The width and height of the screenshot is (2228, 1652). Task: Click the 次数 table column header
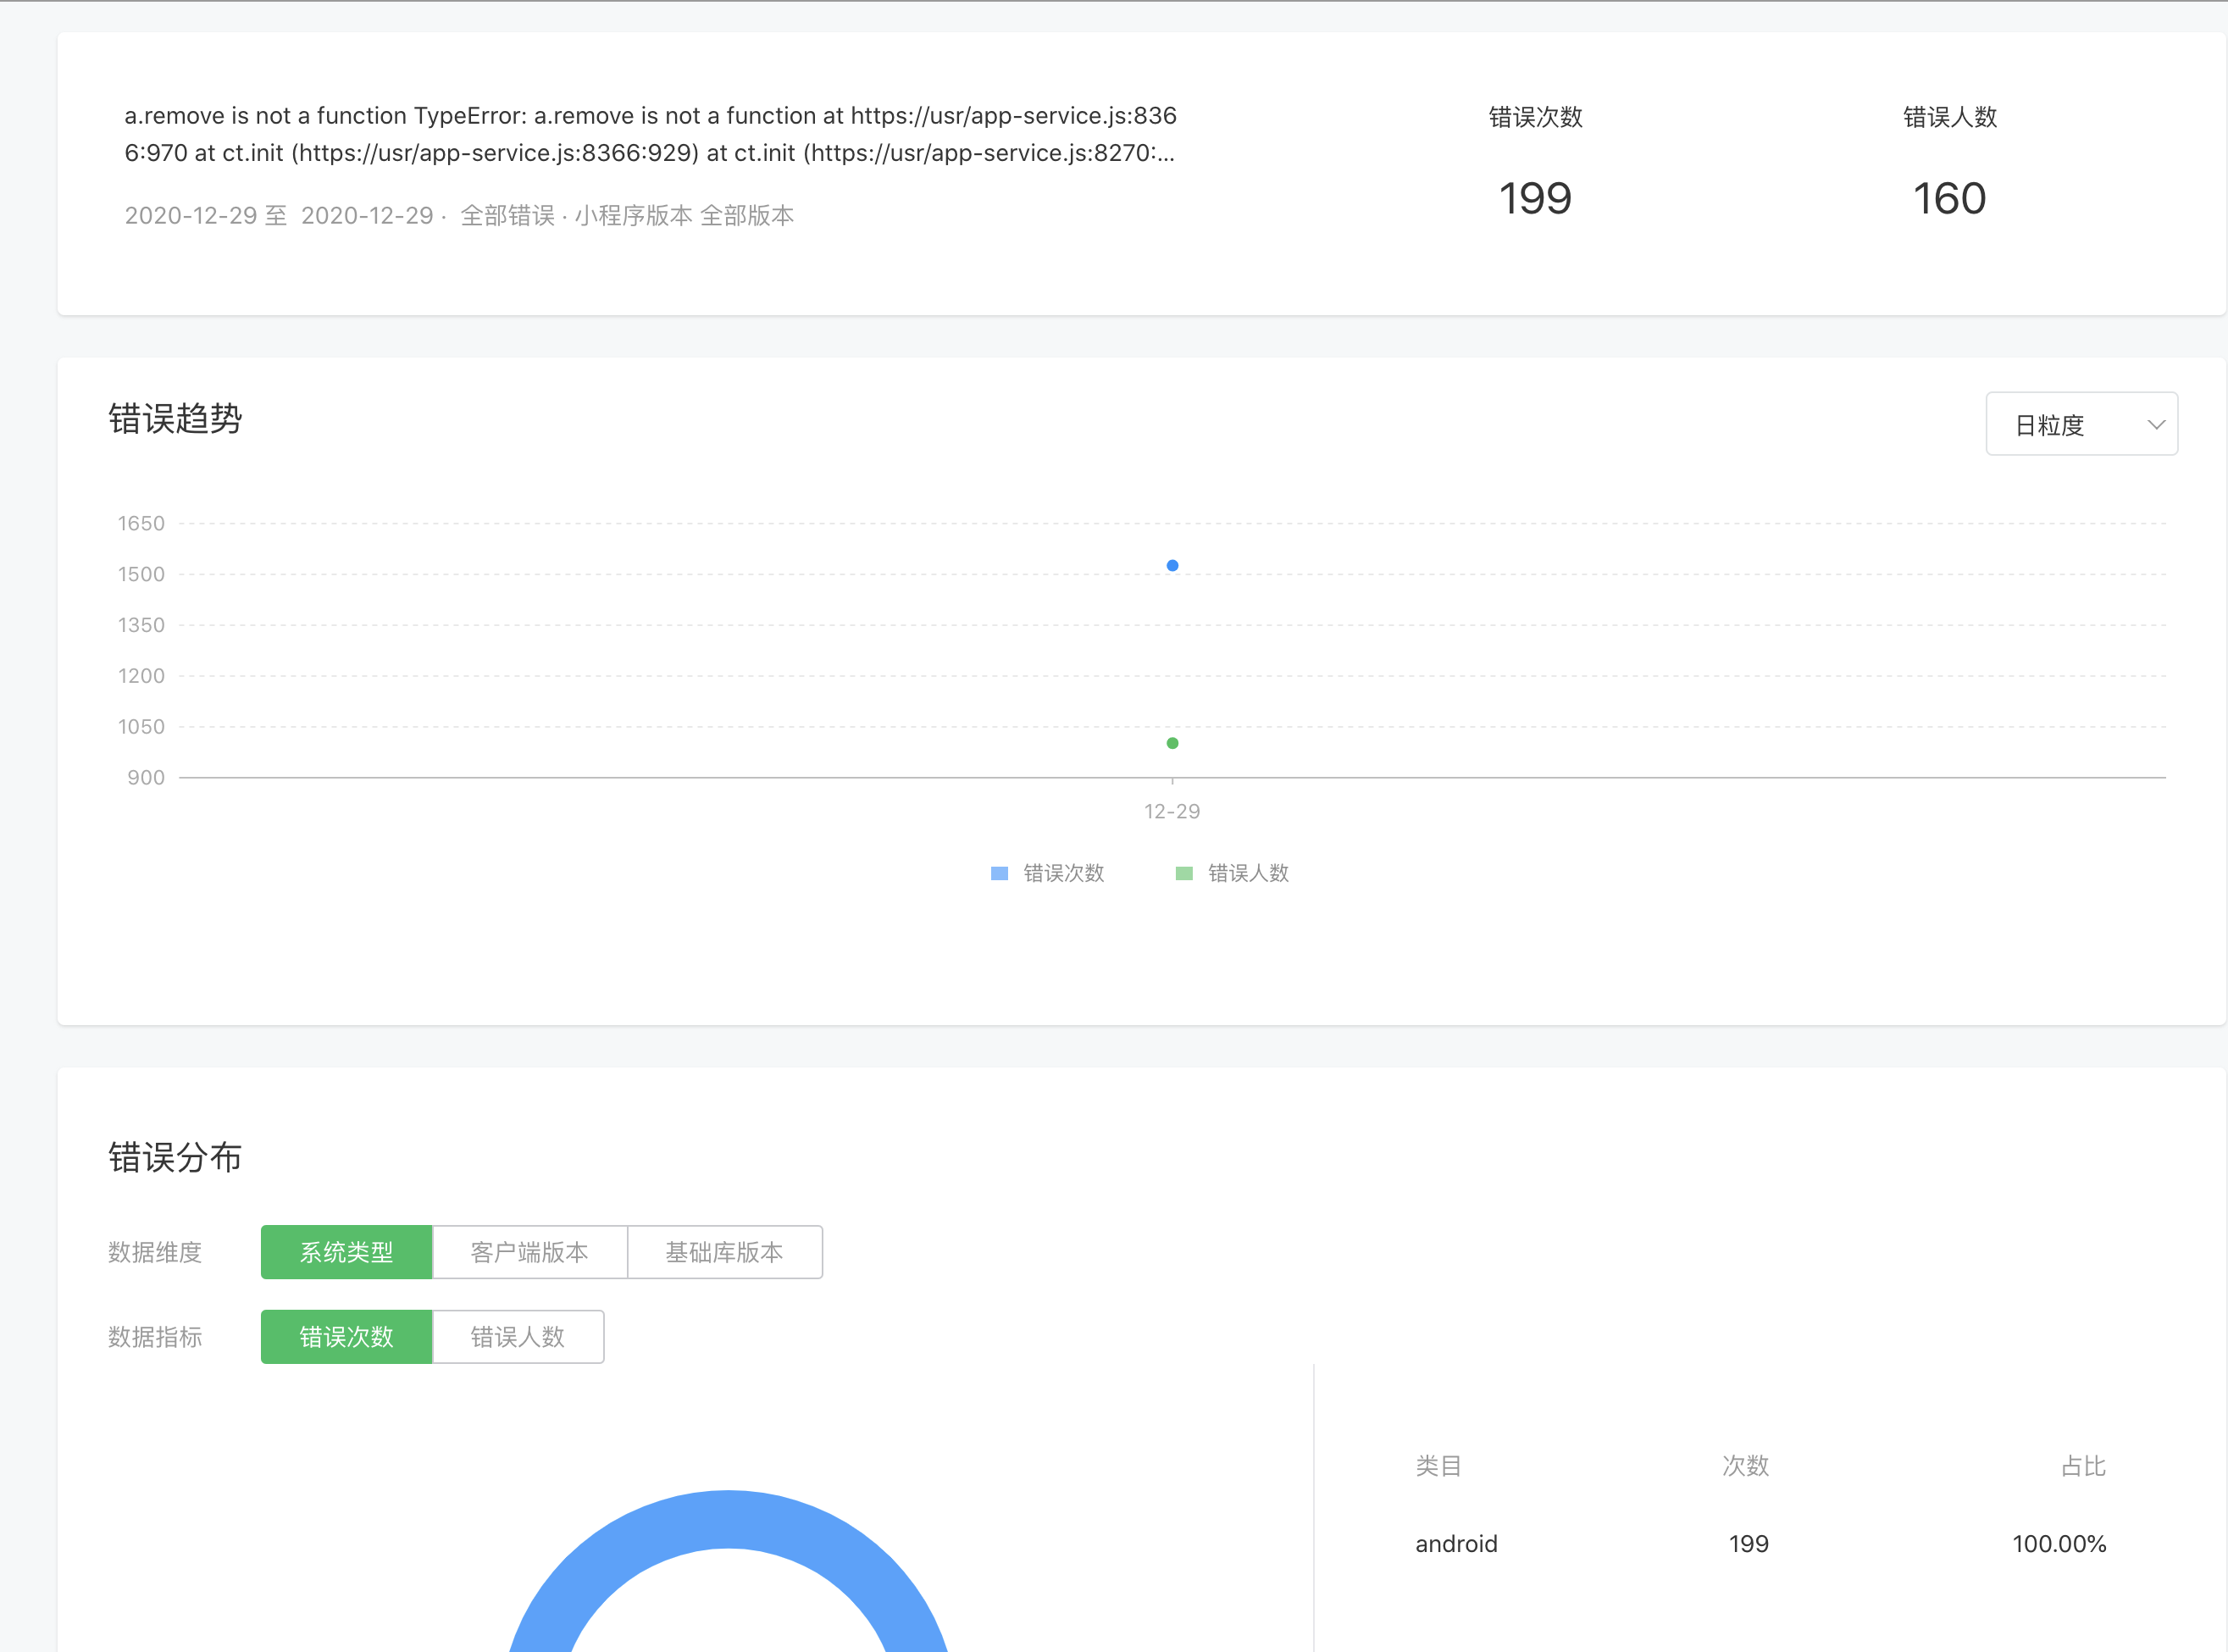click(x=1745, y=1466)
